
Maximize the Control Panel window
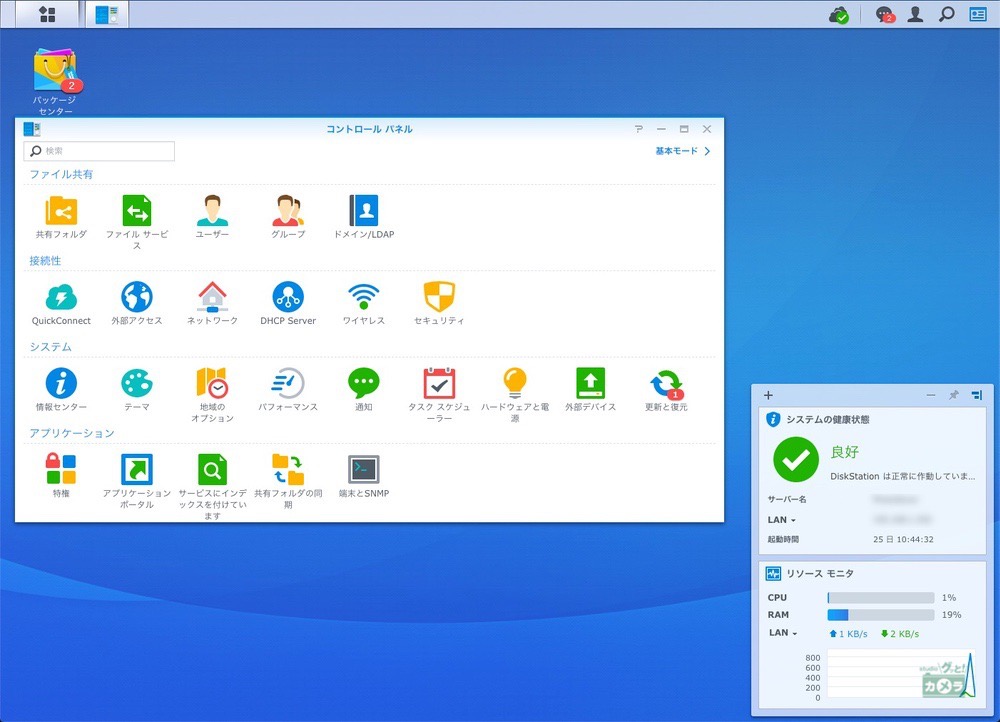pyautogui.click(x=684, y=129)
